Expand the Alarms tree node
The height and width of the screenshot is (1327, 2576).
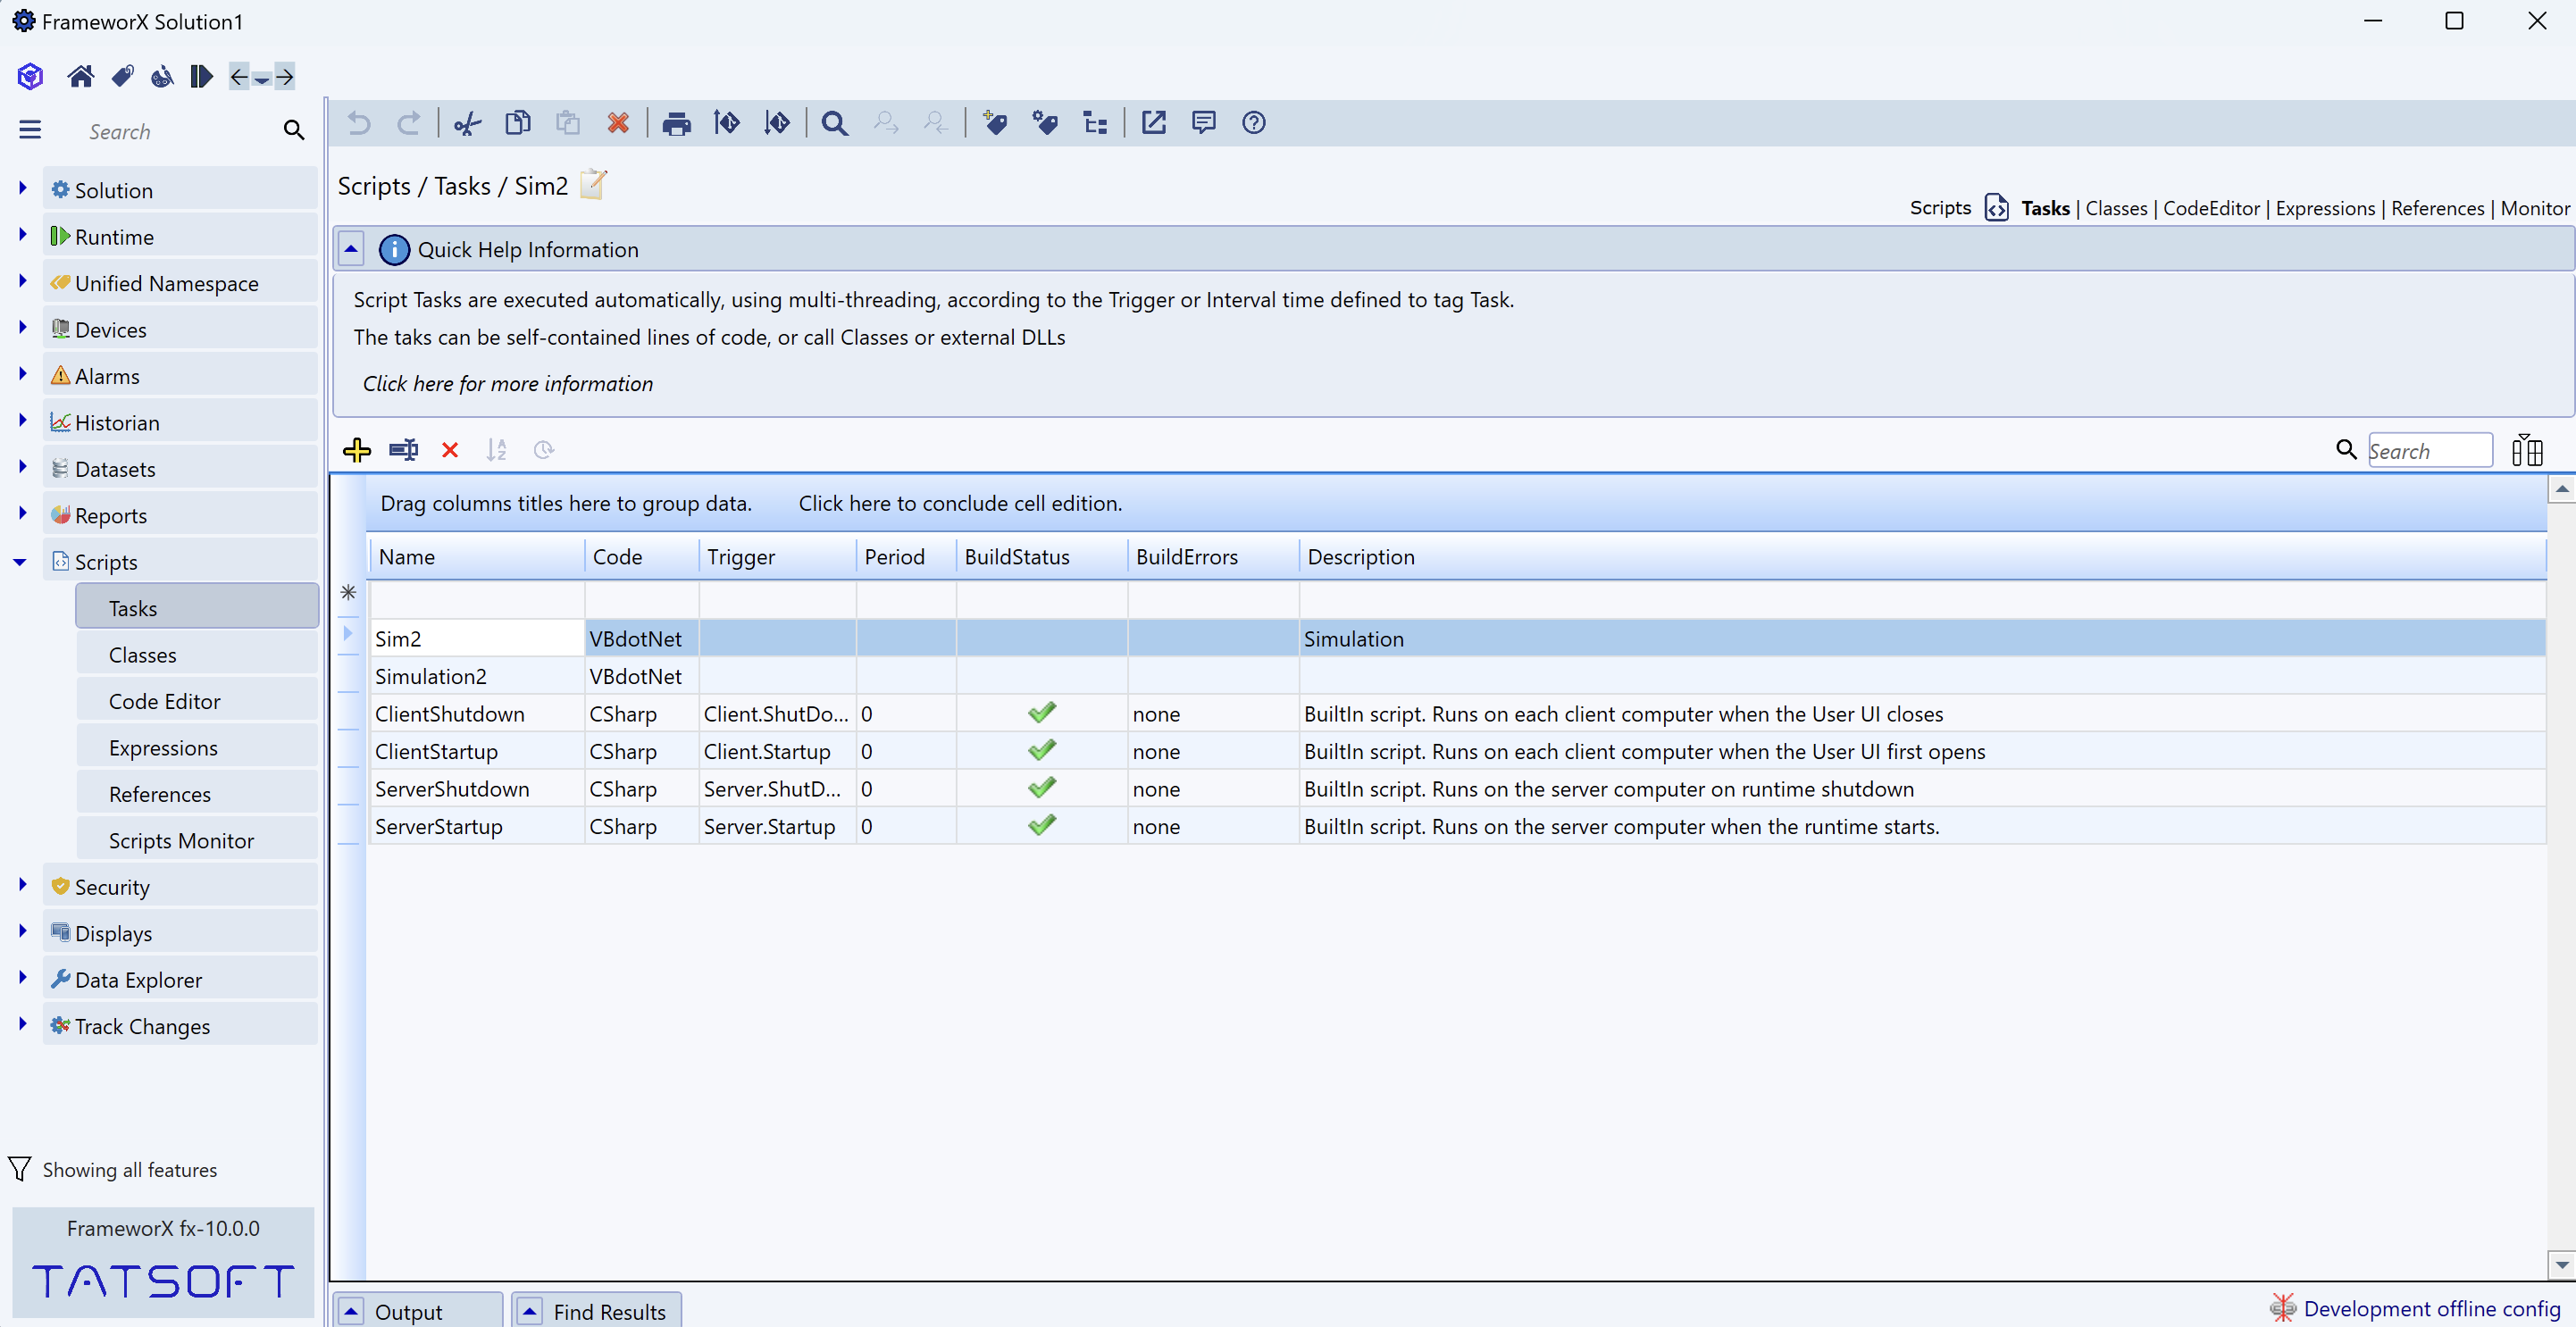click(x=22, y=374)
